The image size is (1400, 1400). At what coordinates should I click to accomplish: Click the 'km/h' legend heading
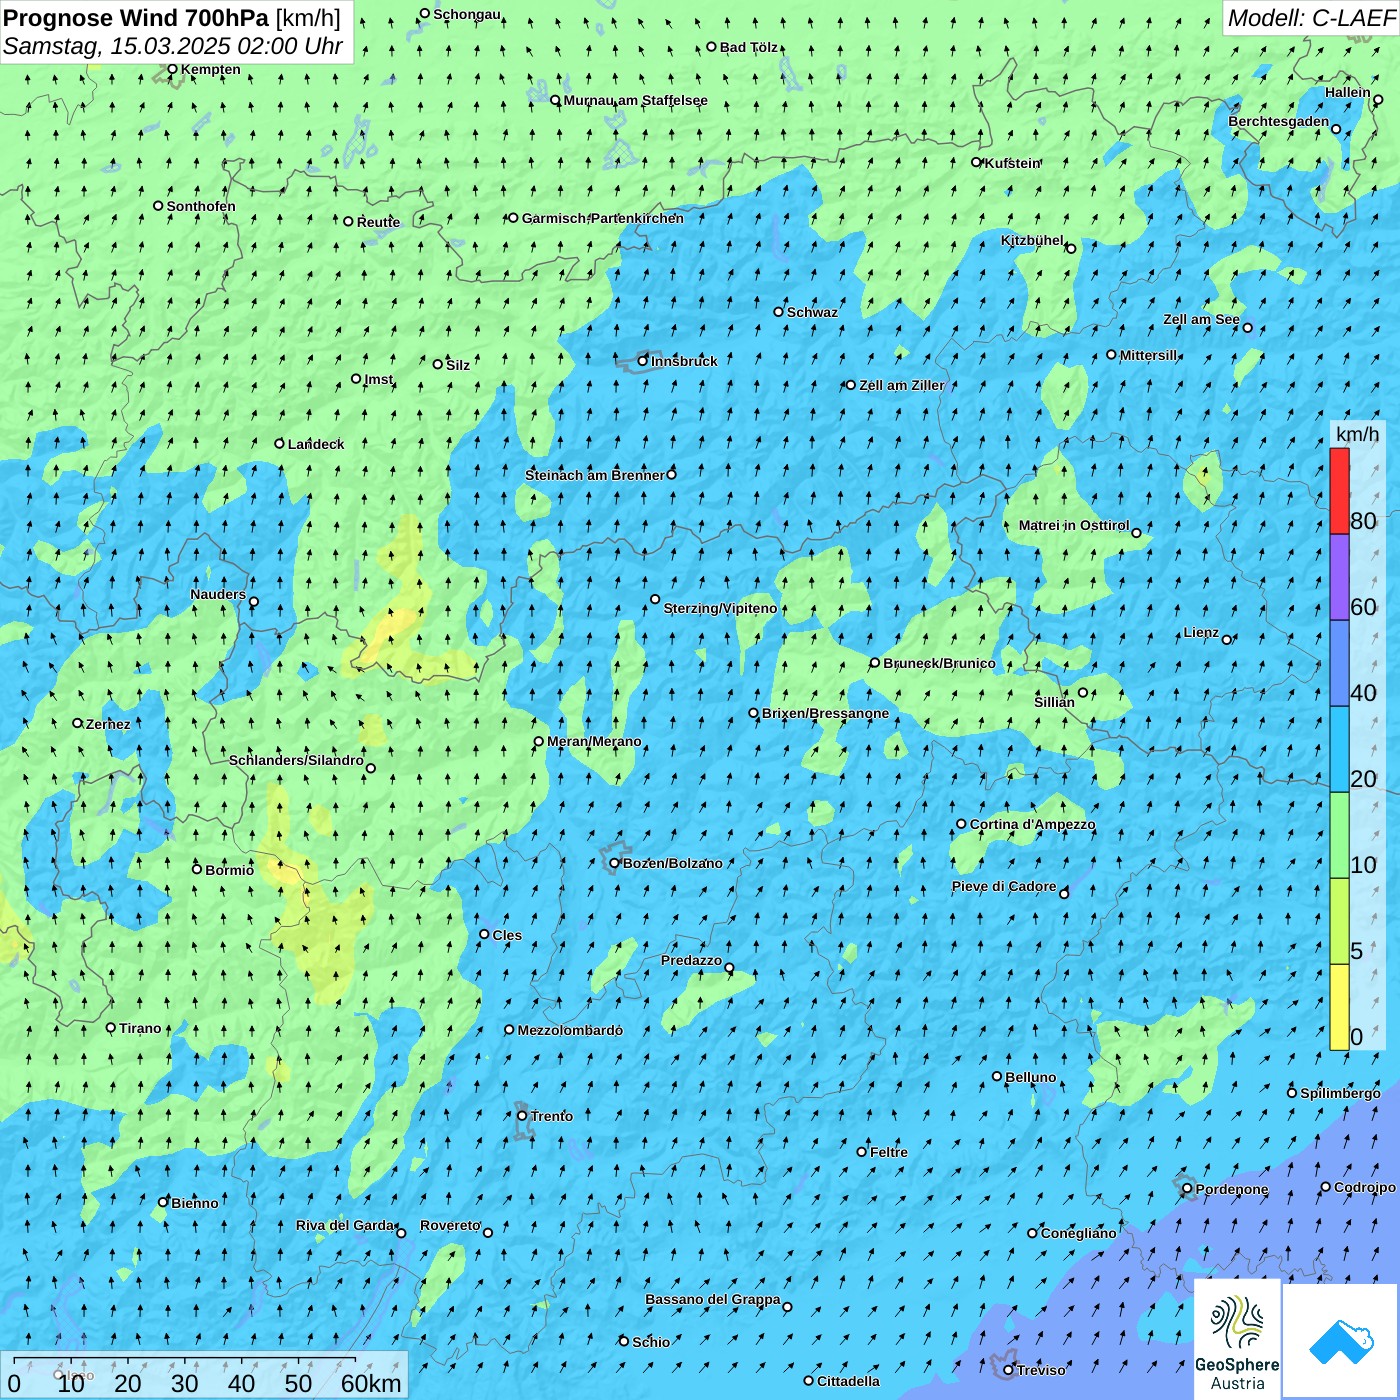click(1357, 434)
